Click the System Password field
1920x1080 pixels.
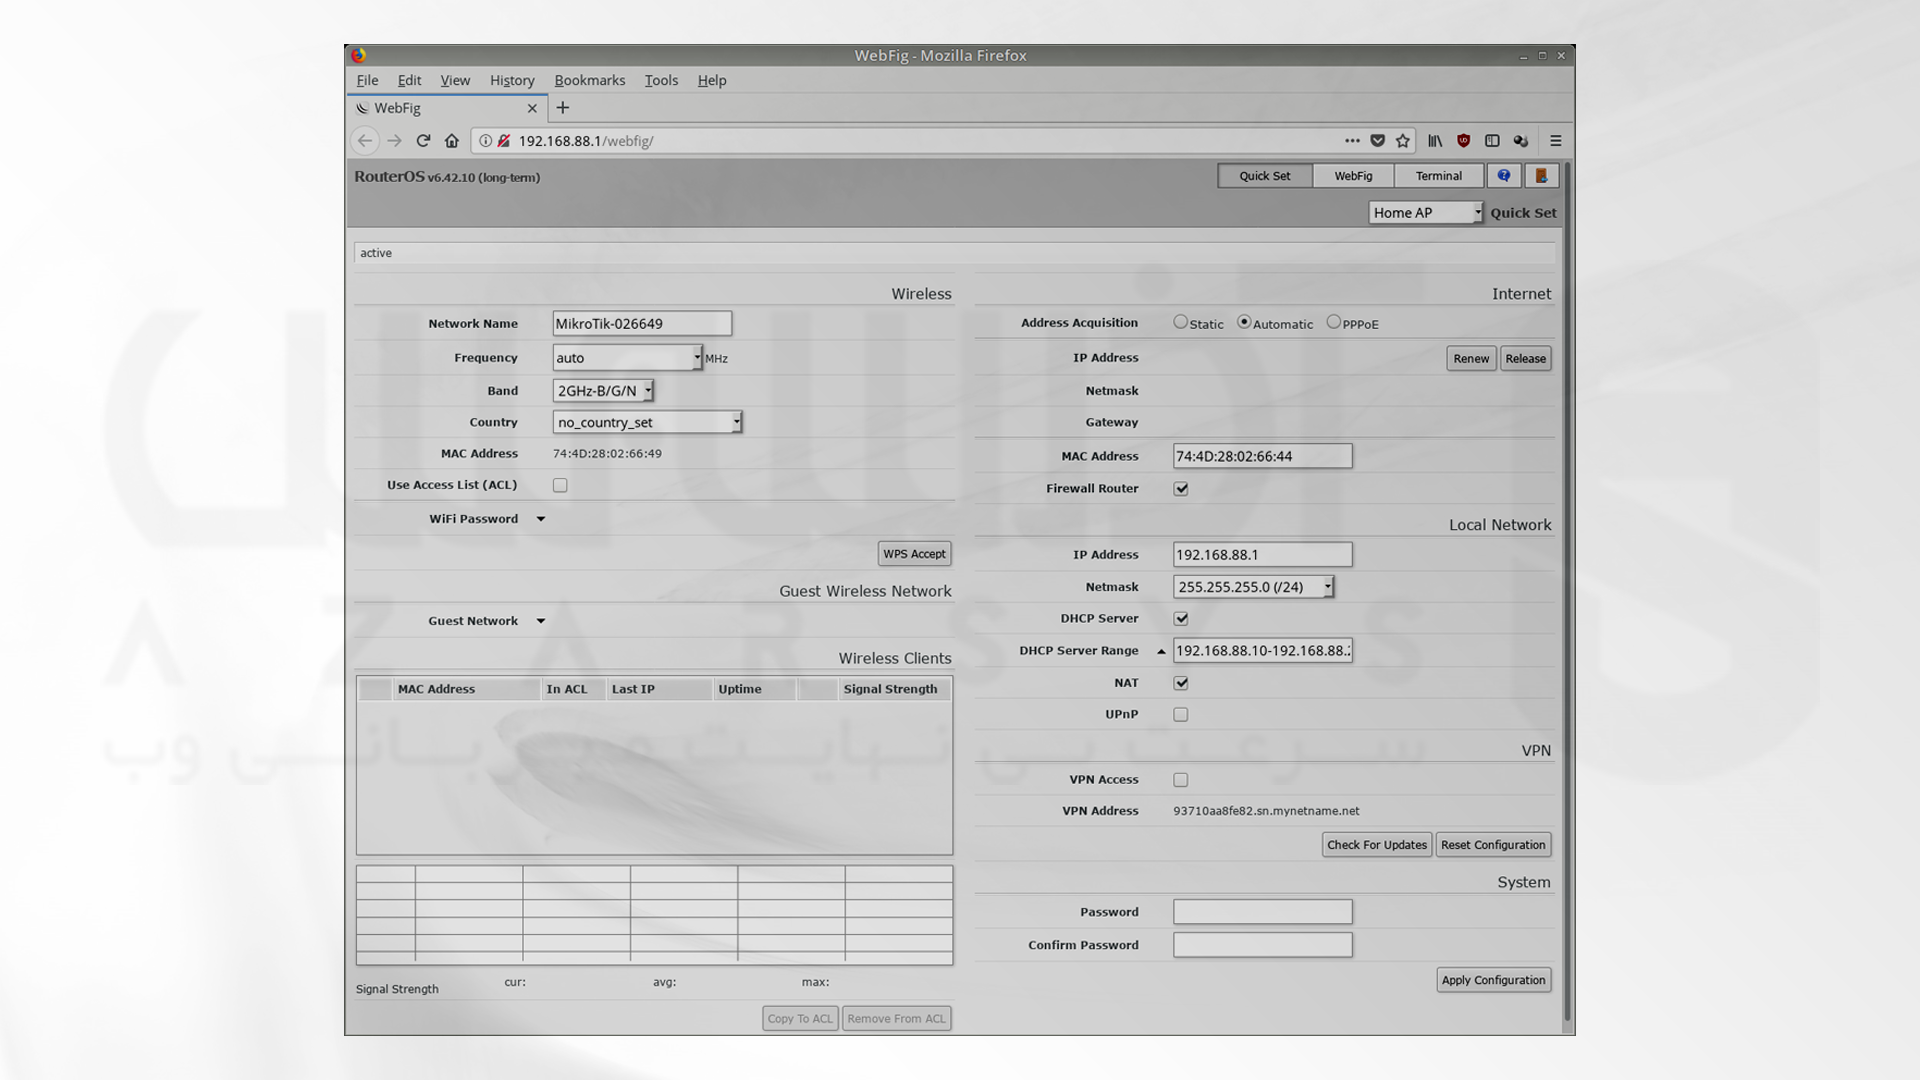coord(1262,912)
